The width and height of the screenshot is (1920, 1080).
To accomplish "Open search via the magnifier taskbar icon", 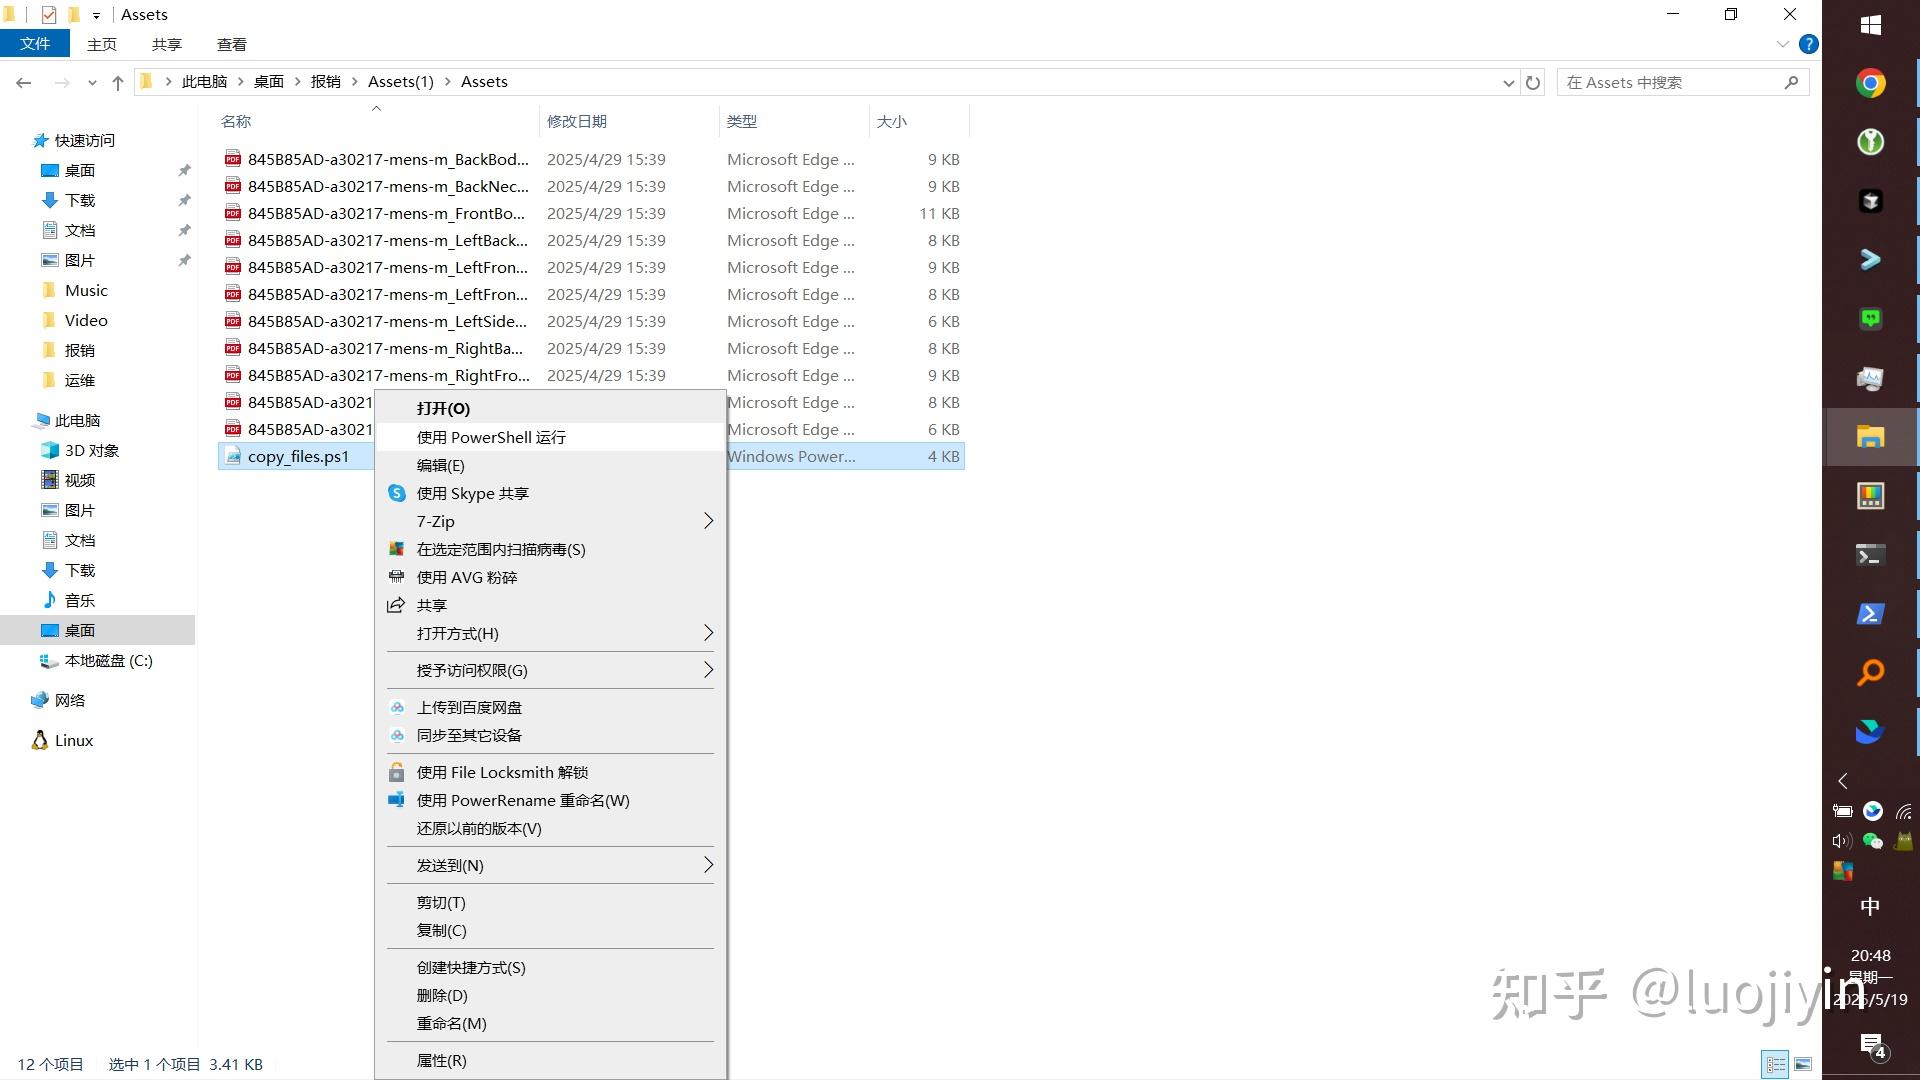I will pyautogui.click(x=1869, y=672).
